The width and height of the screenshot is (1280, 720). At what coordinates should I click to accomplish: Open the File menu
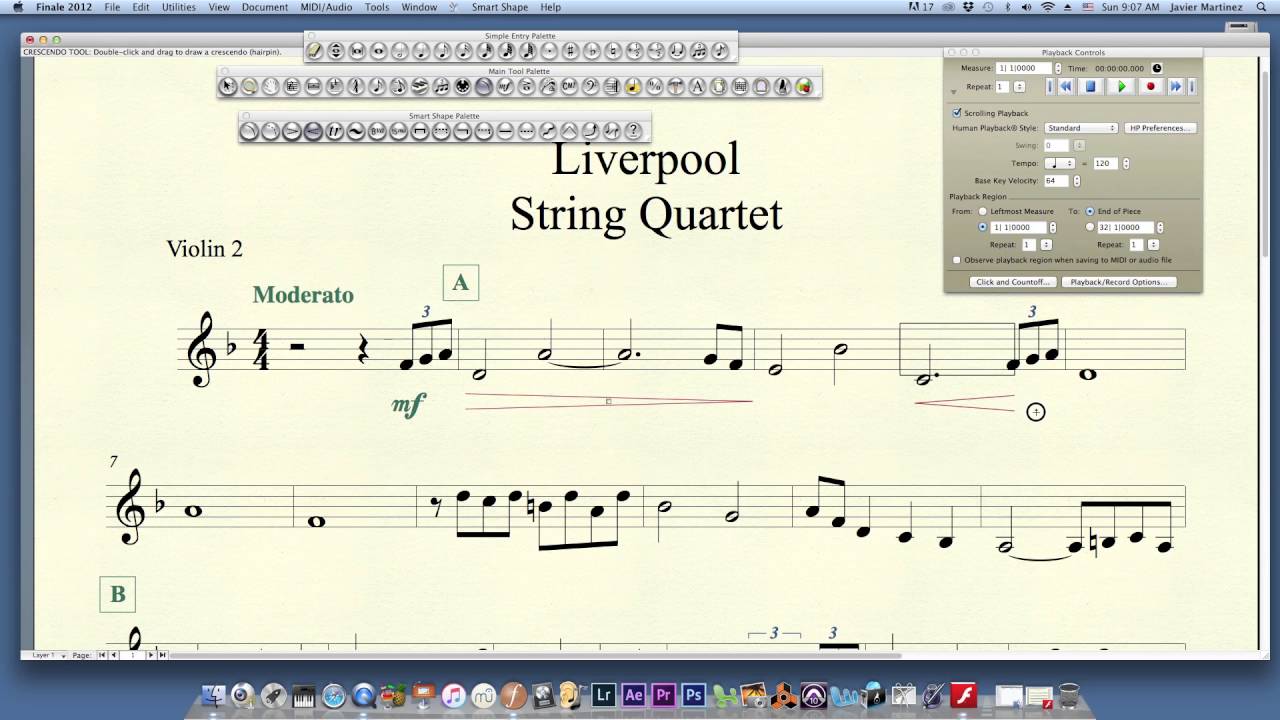112,7
